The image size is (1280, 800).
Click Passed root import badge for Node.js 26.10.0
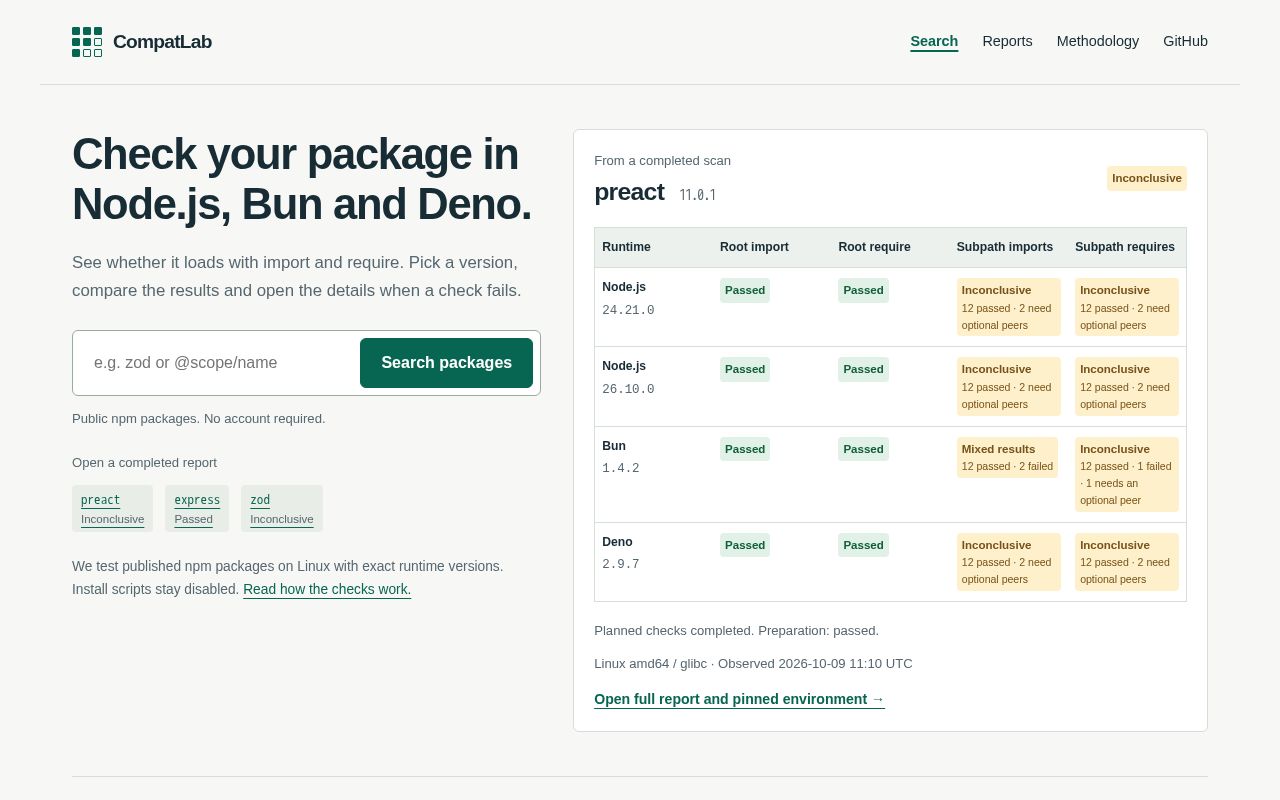(x=745, y=369)
